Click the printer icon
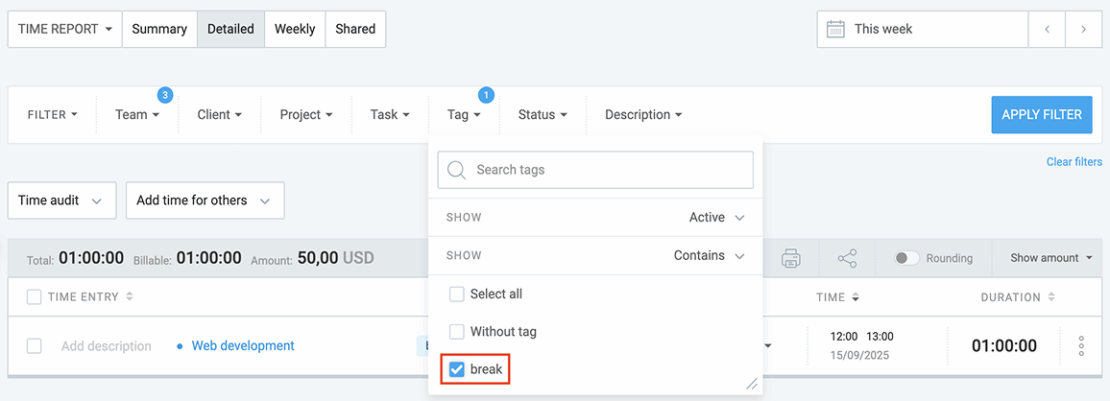1110x401 pixels. 790,258
